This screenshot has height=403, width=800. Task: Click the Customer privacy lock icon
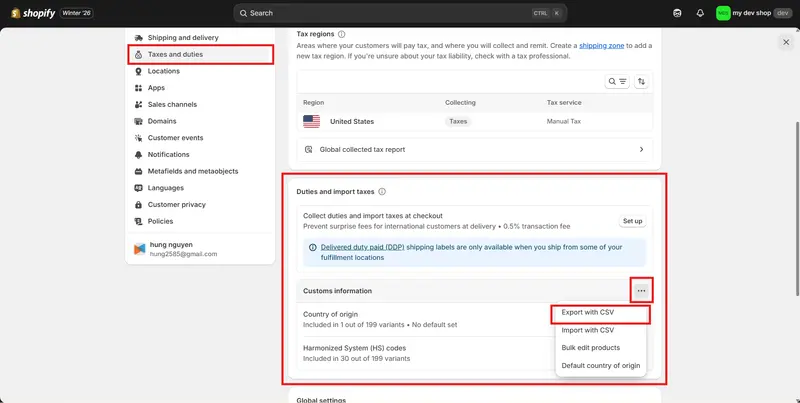point(138,205)
